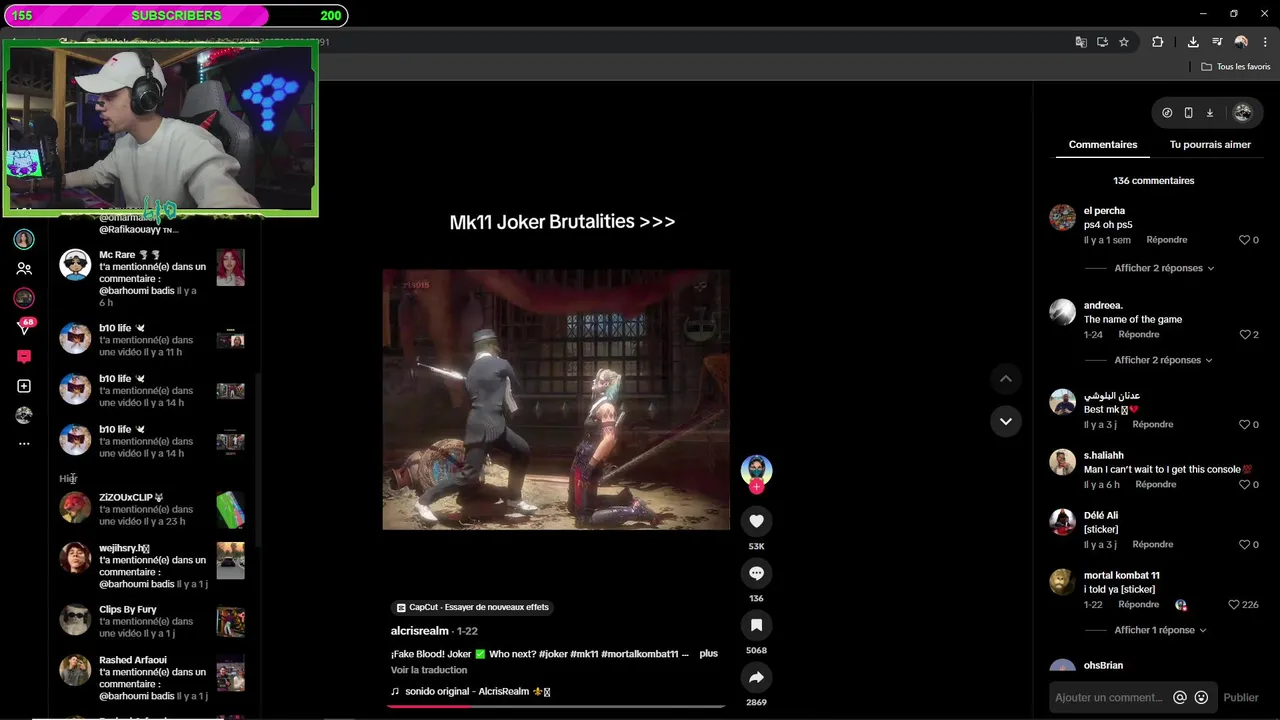Expand 2 replies under andreea's comment
The height and width of the screenshot is (720, 1280).
[1164, 360]
